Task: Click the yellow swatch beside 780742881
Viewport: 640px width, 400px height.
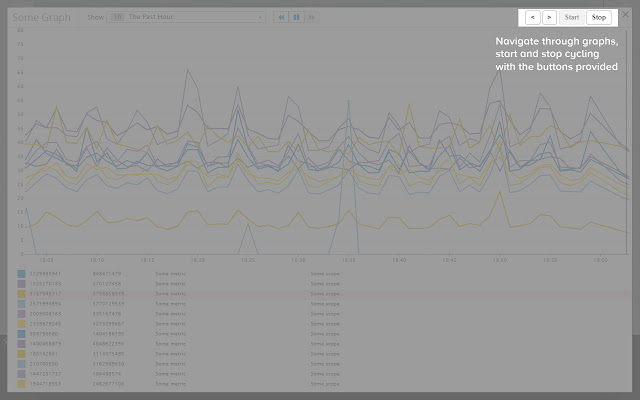Action: coord(21,354)
